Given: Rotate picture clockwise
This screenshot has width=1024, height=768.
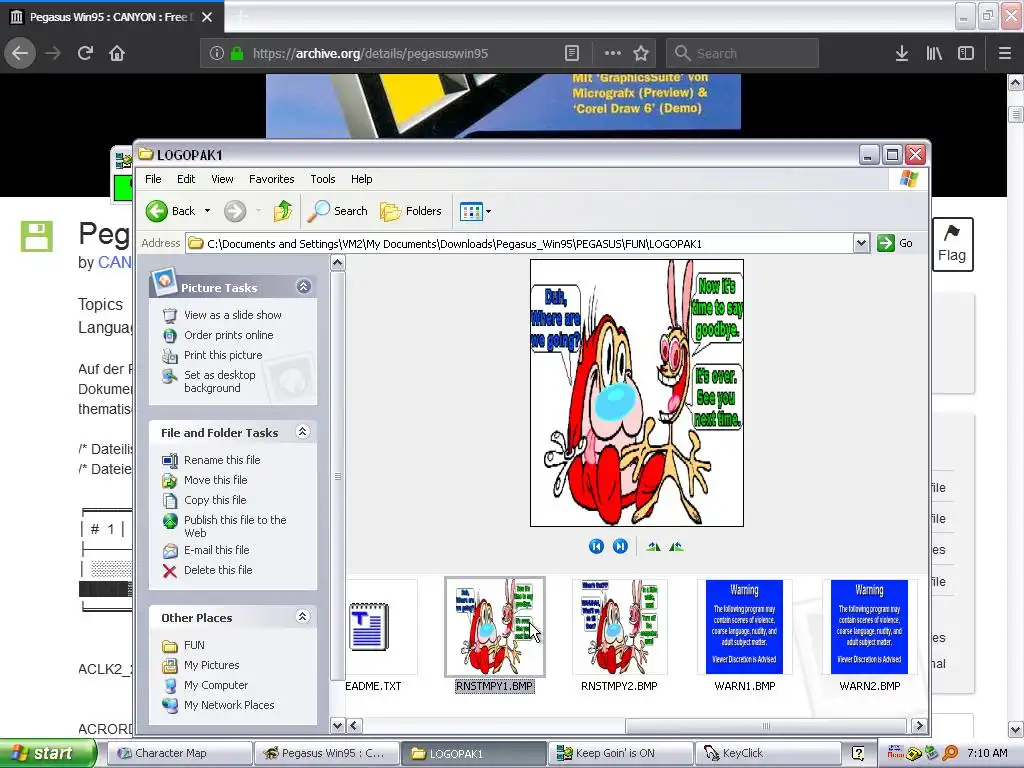Looking at the screenshot, I should pos(653,547).
